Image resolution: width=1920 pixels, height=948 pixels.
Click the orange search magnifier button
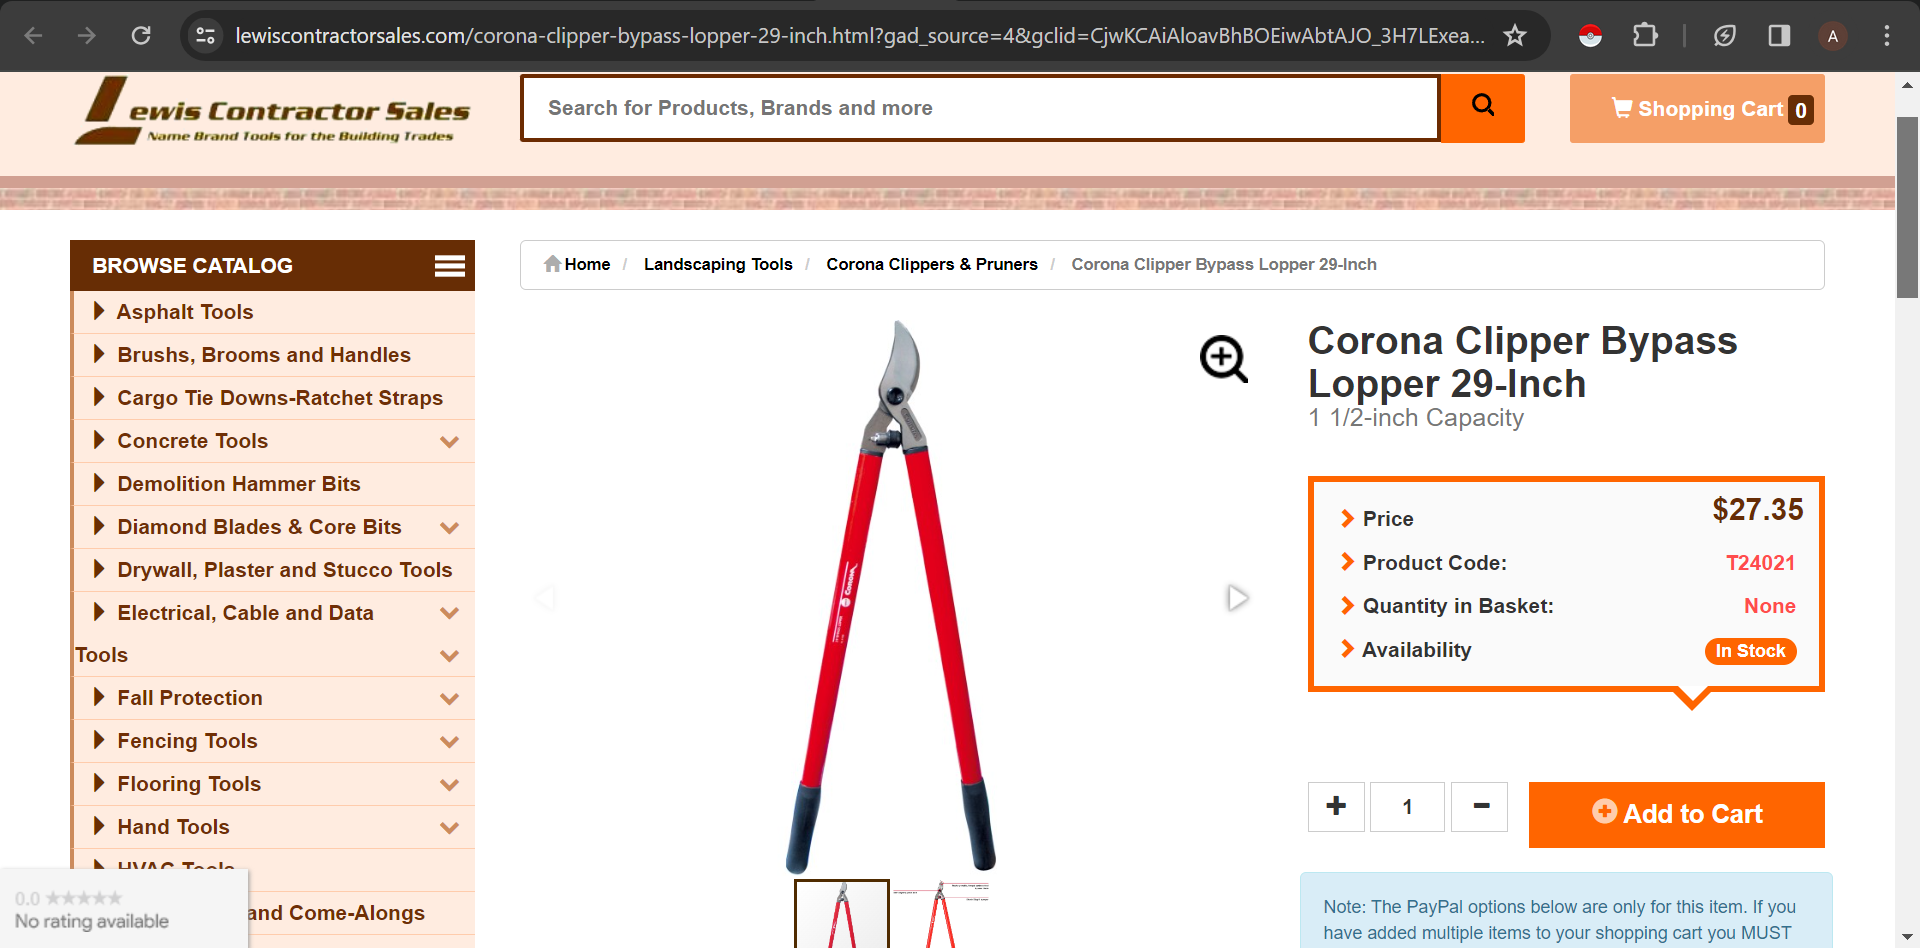tap(1482, 108)
